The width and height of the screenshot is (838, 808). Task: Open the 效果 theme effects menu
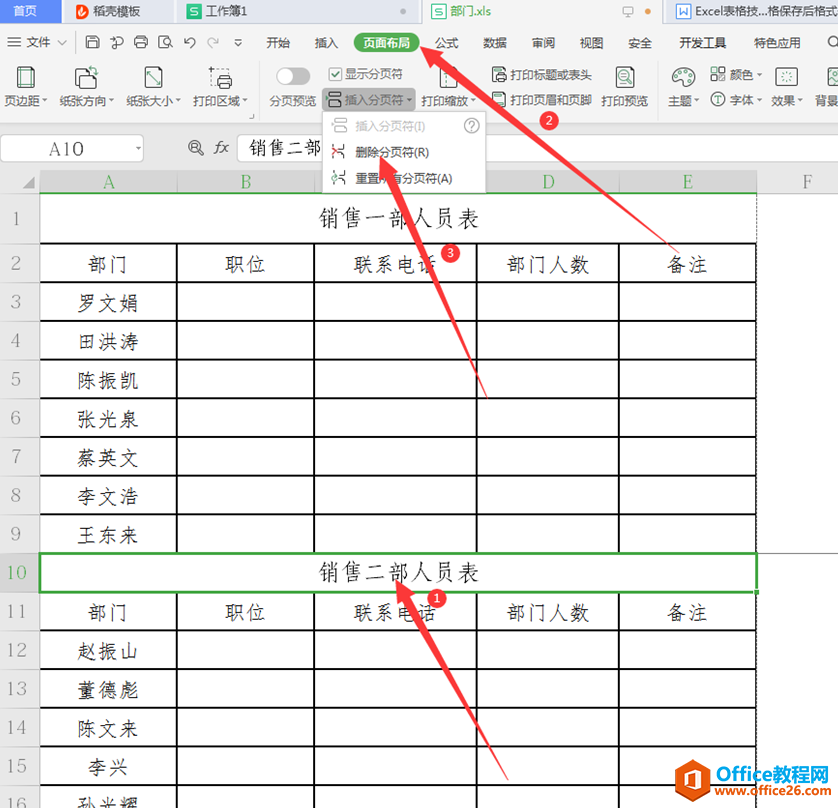[786, 86]
